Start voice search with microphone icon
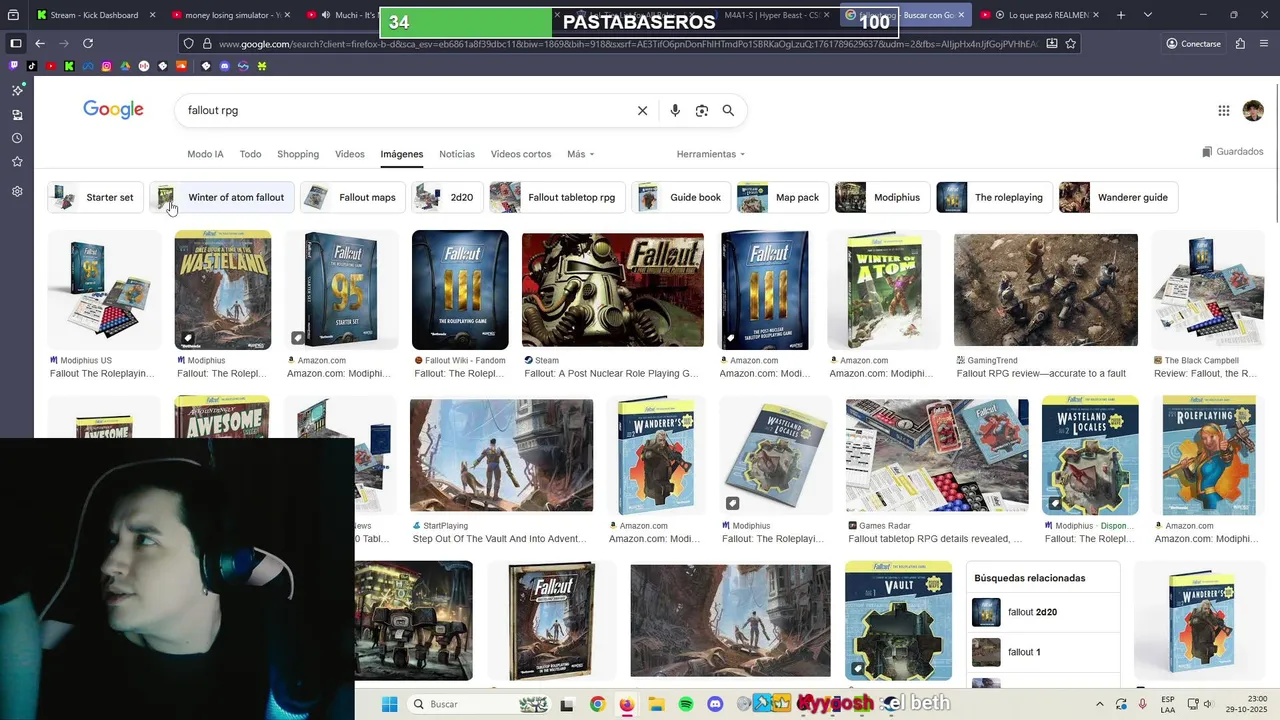This screenshot has height=720, width=1280. [x=675, y=111]
